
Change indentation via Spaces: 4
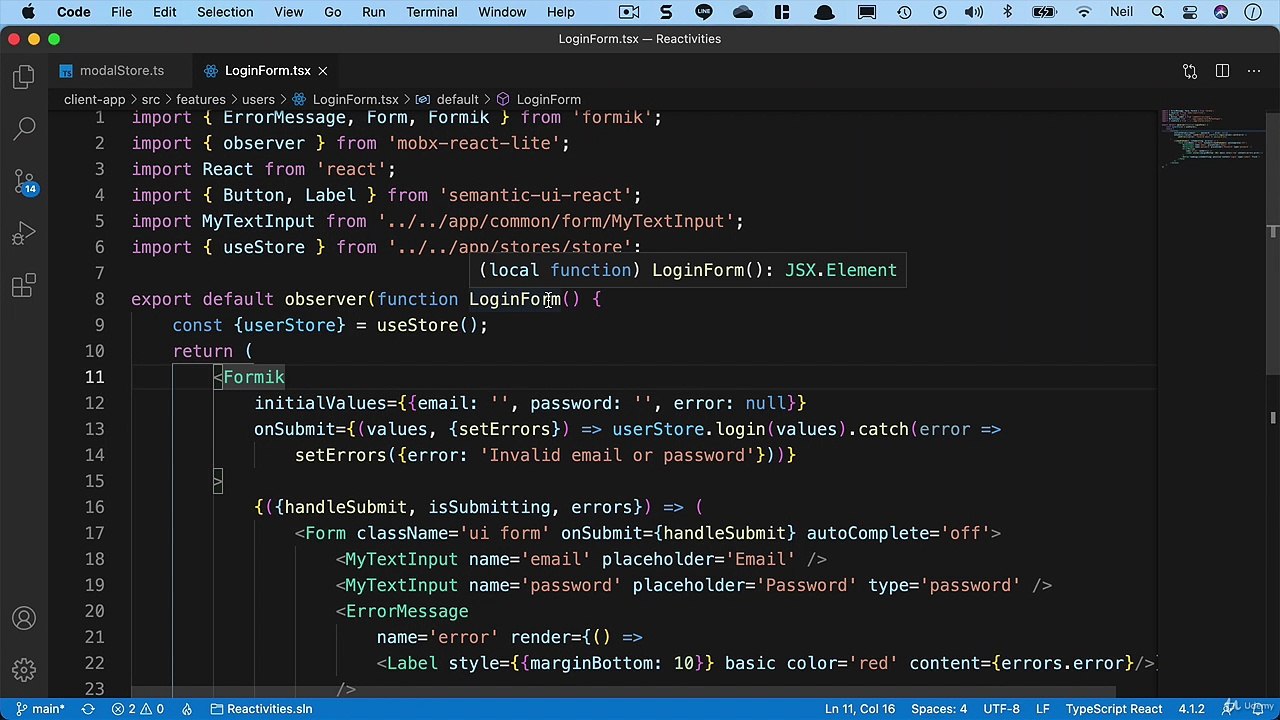(x=939, y=709)
